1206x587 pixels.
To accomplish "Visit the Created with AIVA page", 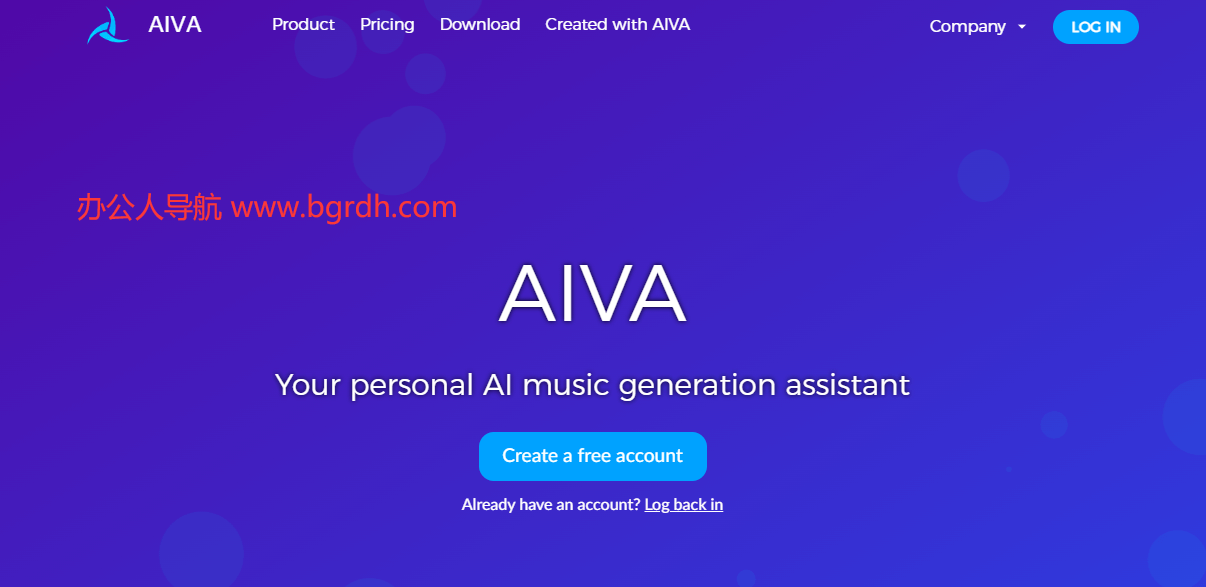I will point(617,25).
